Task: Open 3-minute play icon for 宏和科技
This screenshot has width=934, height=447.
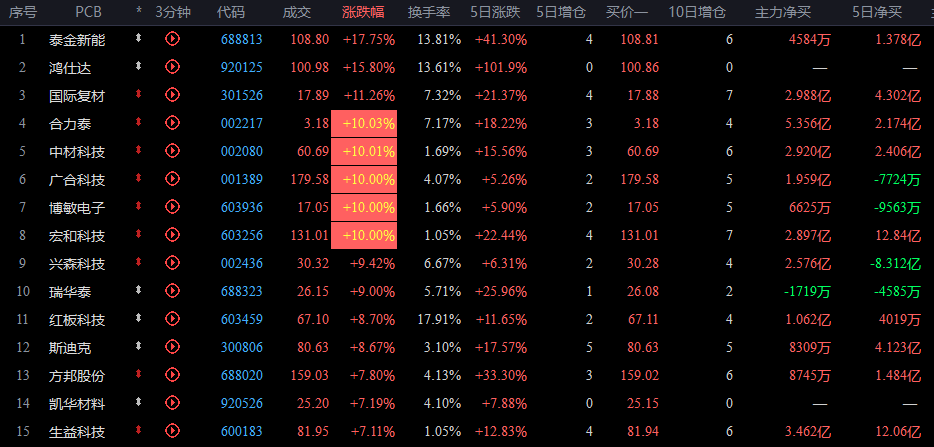Action: pos(172,235)
